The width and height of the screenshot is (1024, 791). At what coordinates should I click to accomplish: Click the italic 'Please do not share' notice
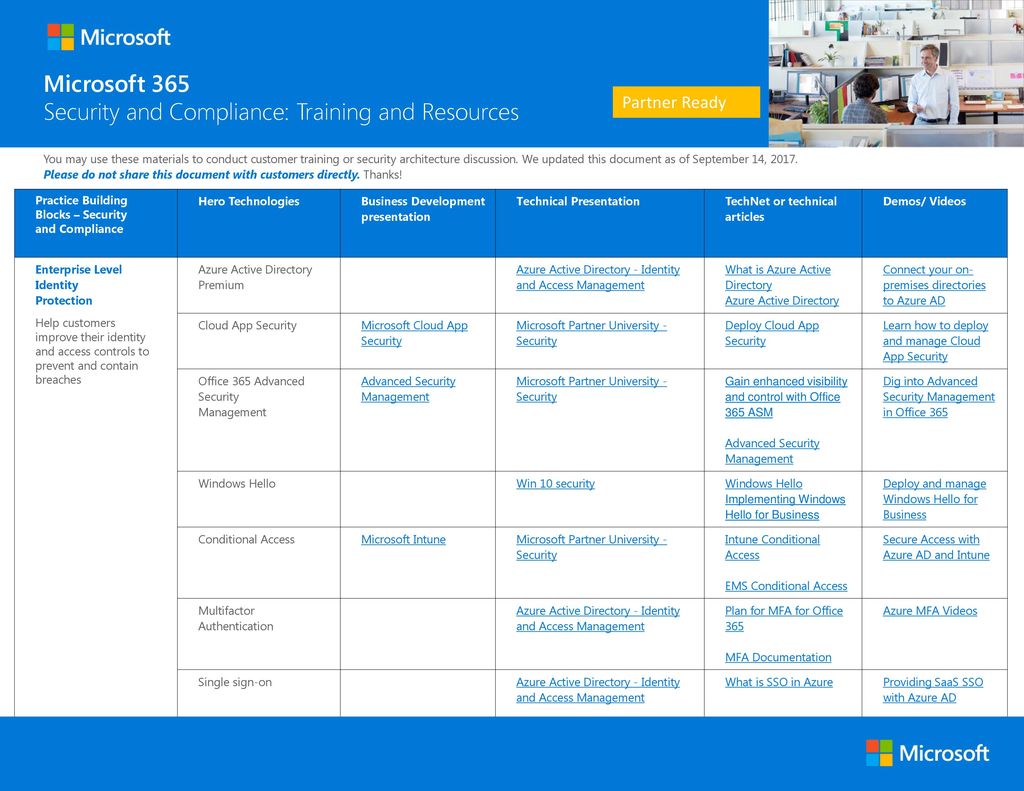point(201,174)
